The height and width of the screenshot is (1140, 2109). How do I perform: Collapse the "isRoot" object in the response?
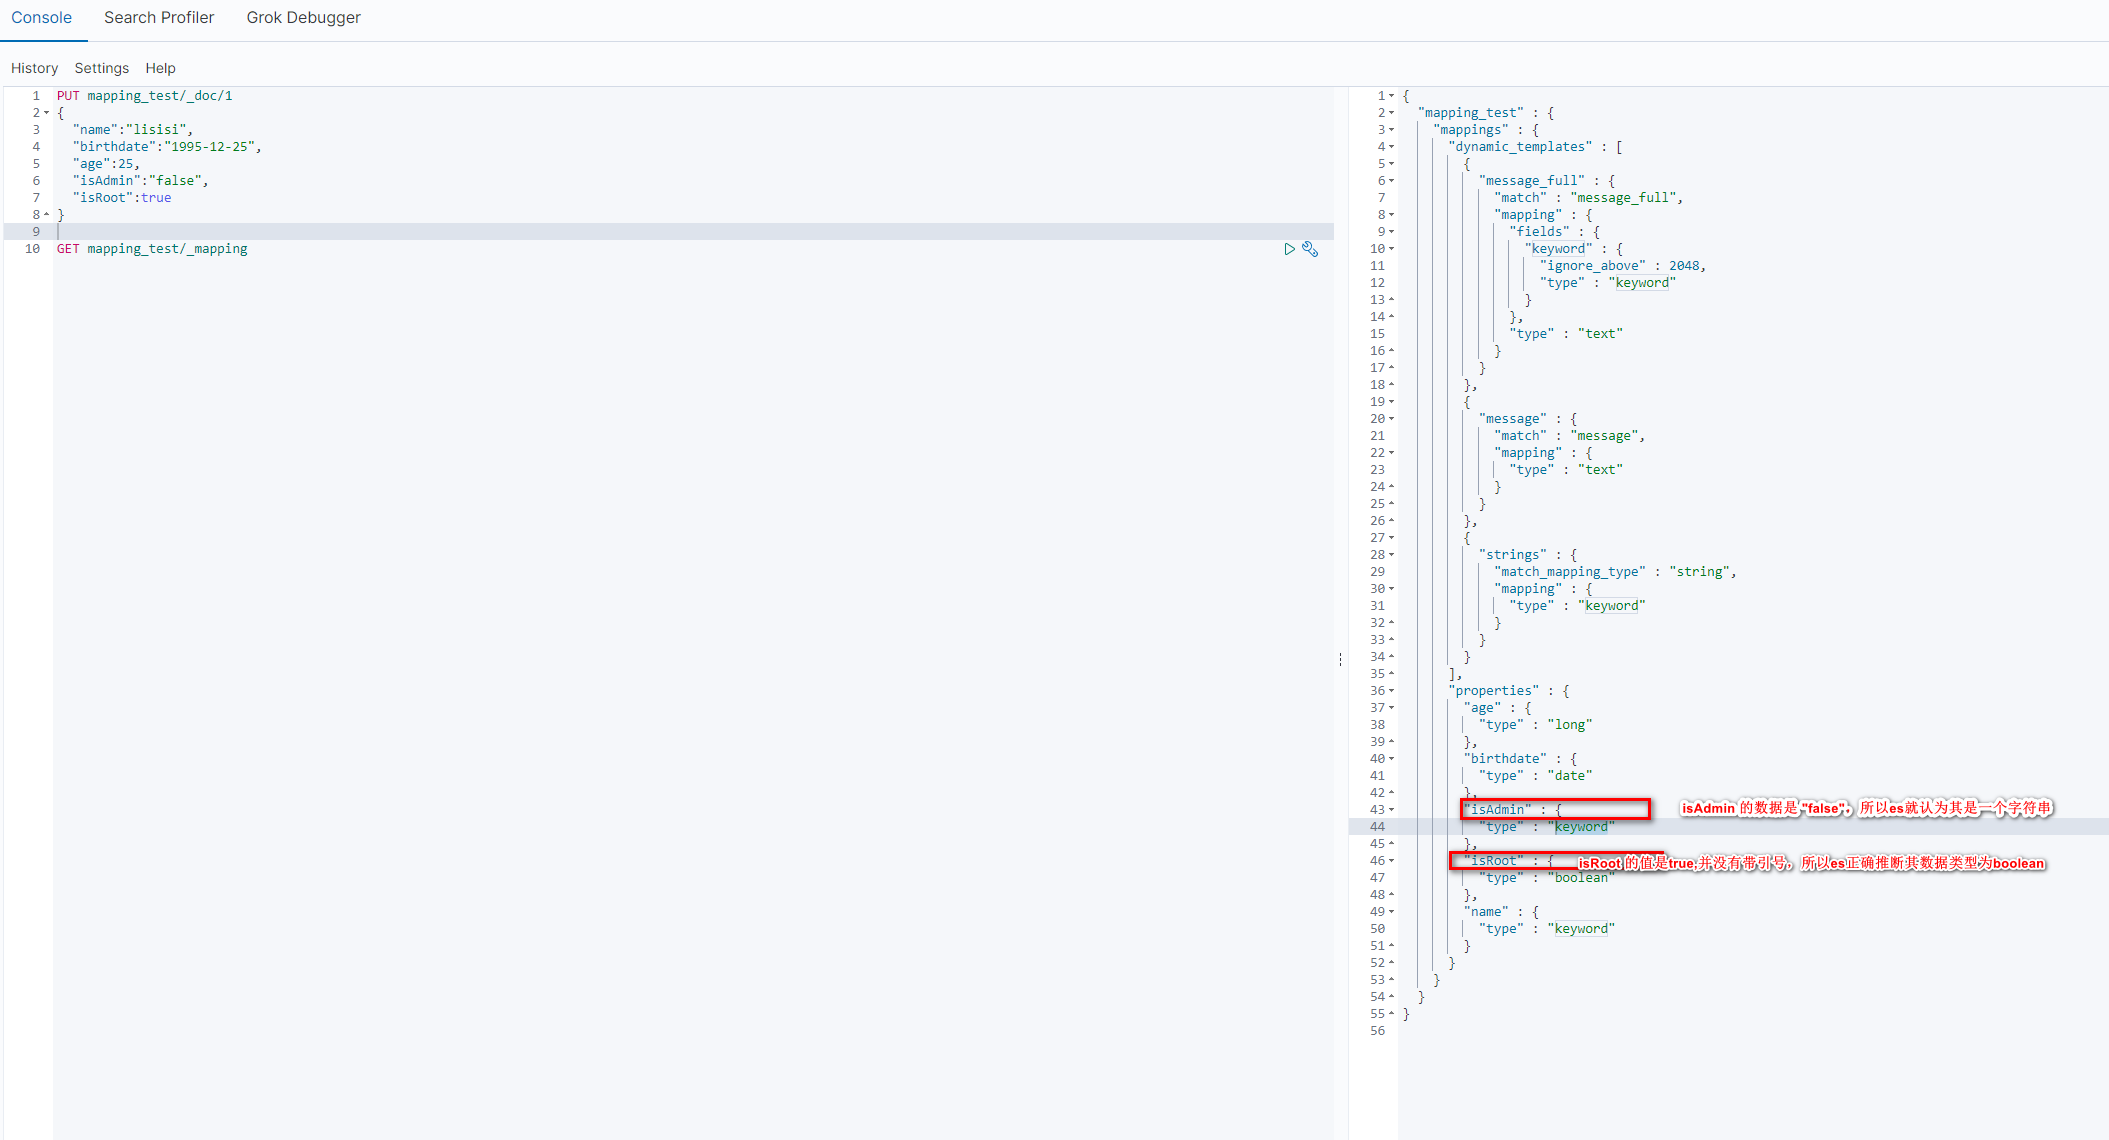[1391, 860]
